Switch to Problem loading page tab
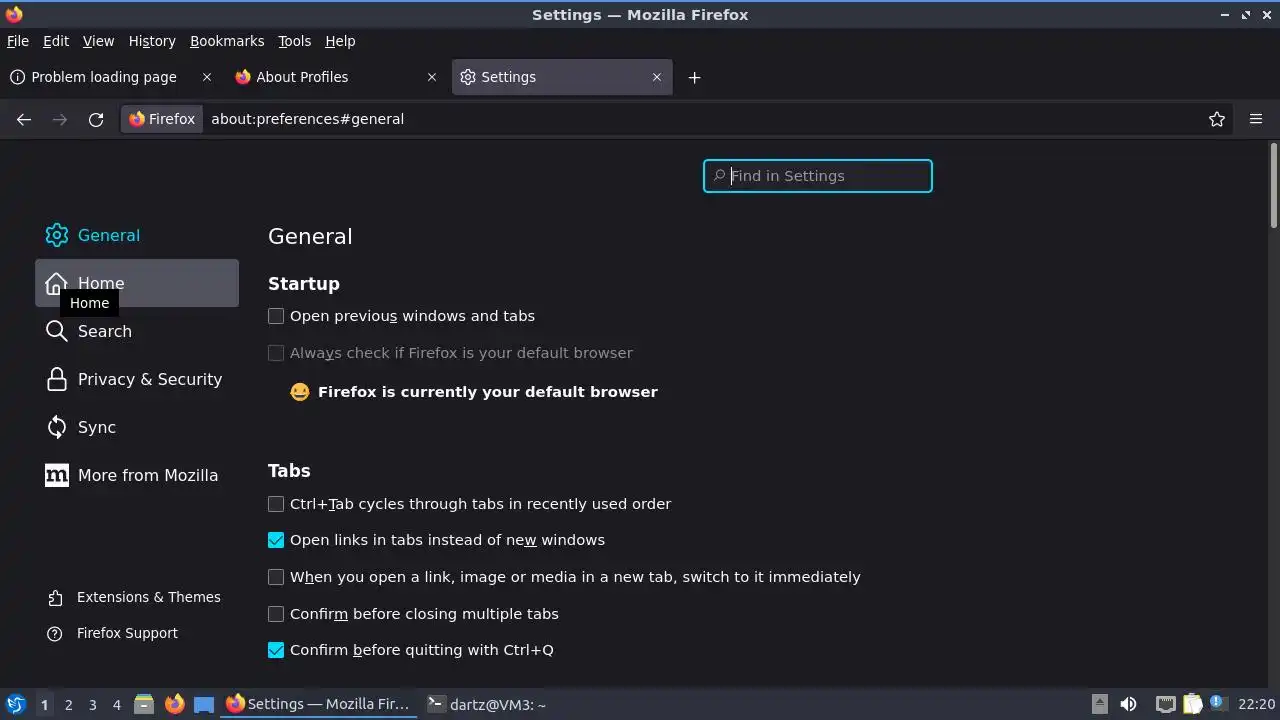The image size is (1280, 720). 111,77
